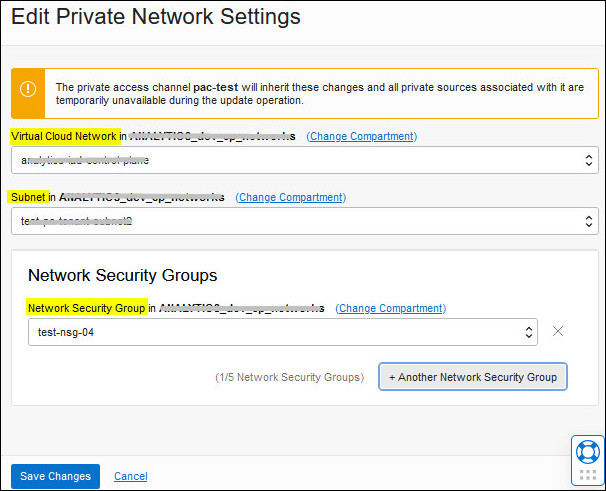Open the help lifebuoy widget

pos(587,452)
